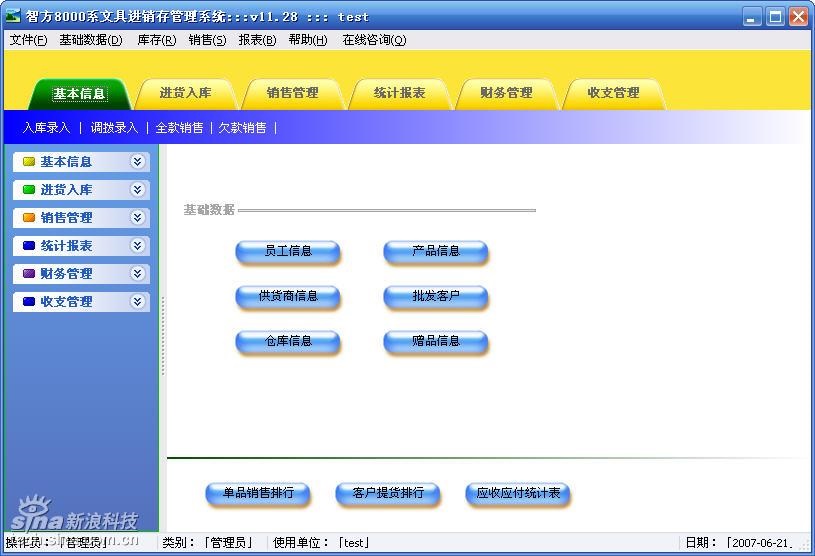The width and height of the screenshot is (815, 556).
Task: Open the 赠品信息 button
Action: [436, 342]
